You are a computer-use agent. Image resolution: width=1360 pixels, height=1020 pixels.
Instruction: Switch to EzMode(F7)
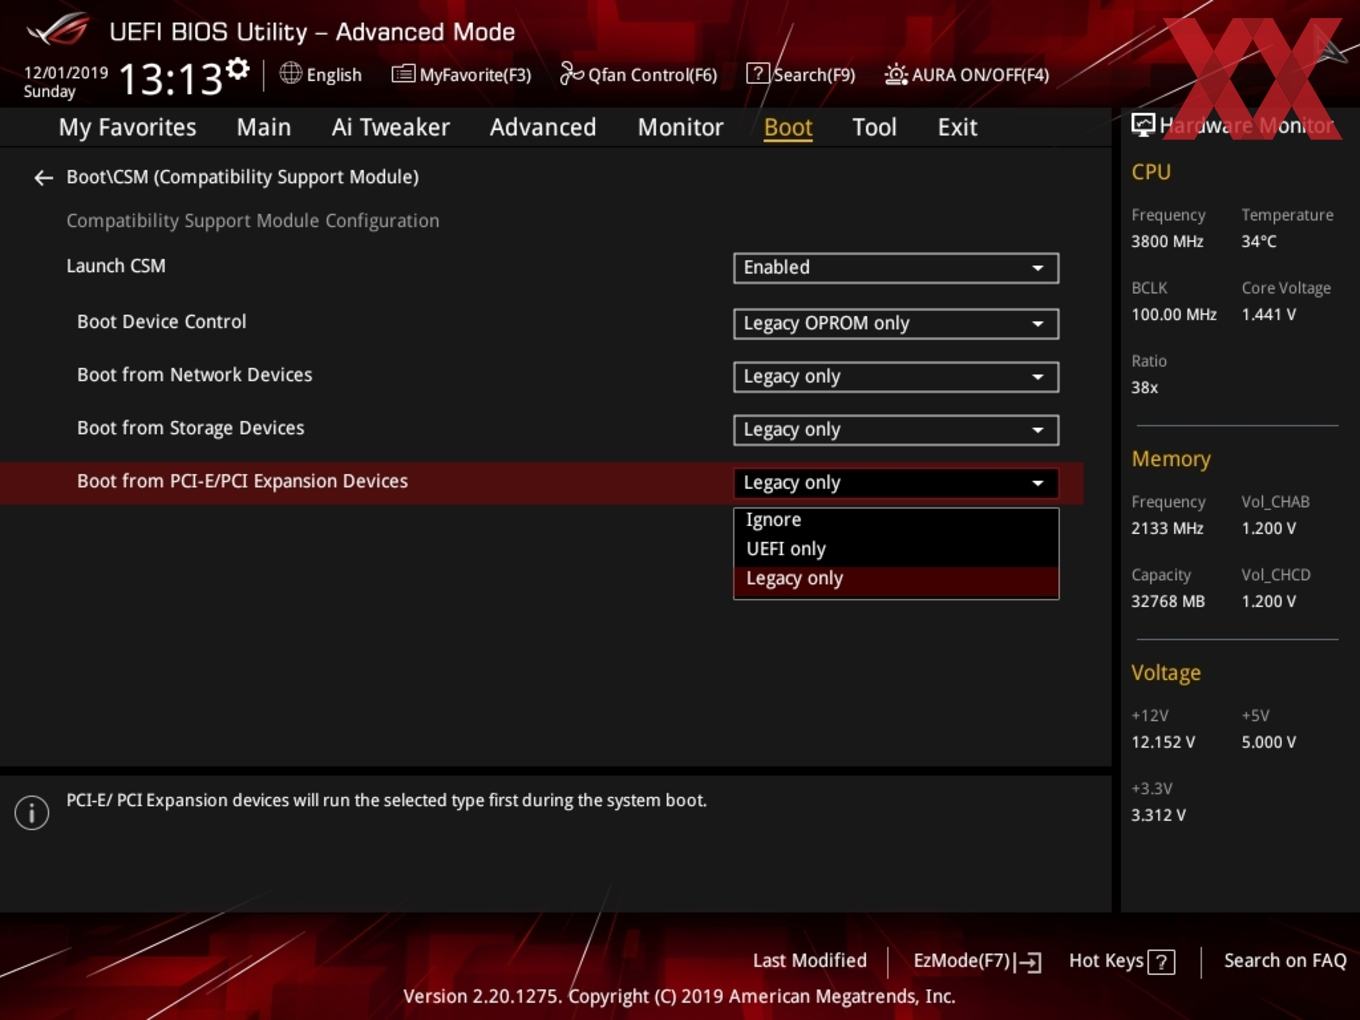point(977,961)
